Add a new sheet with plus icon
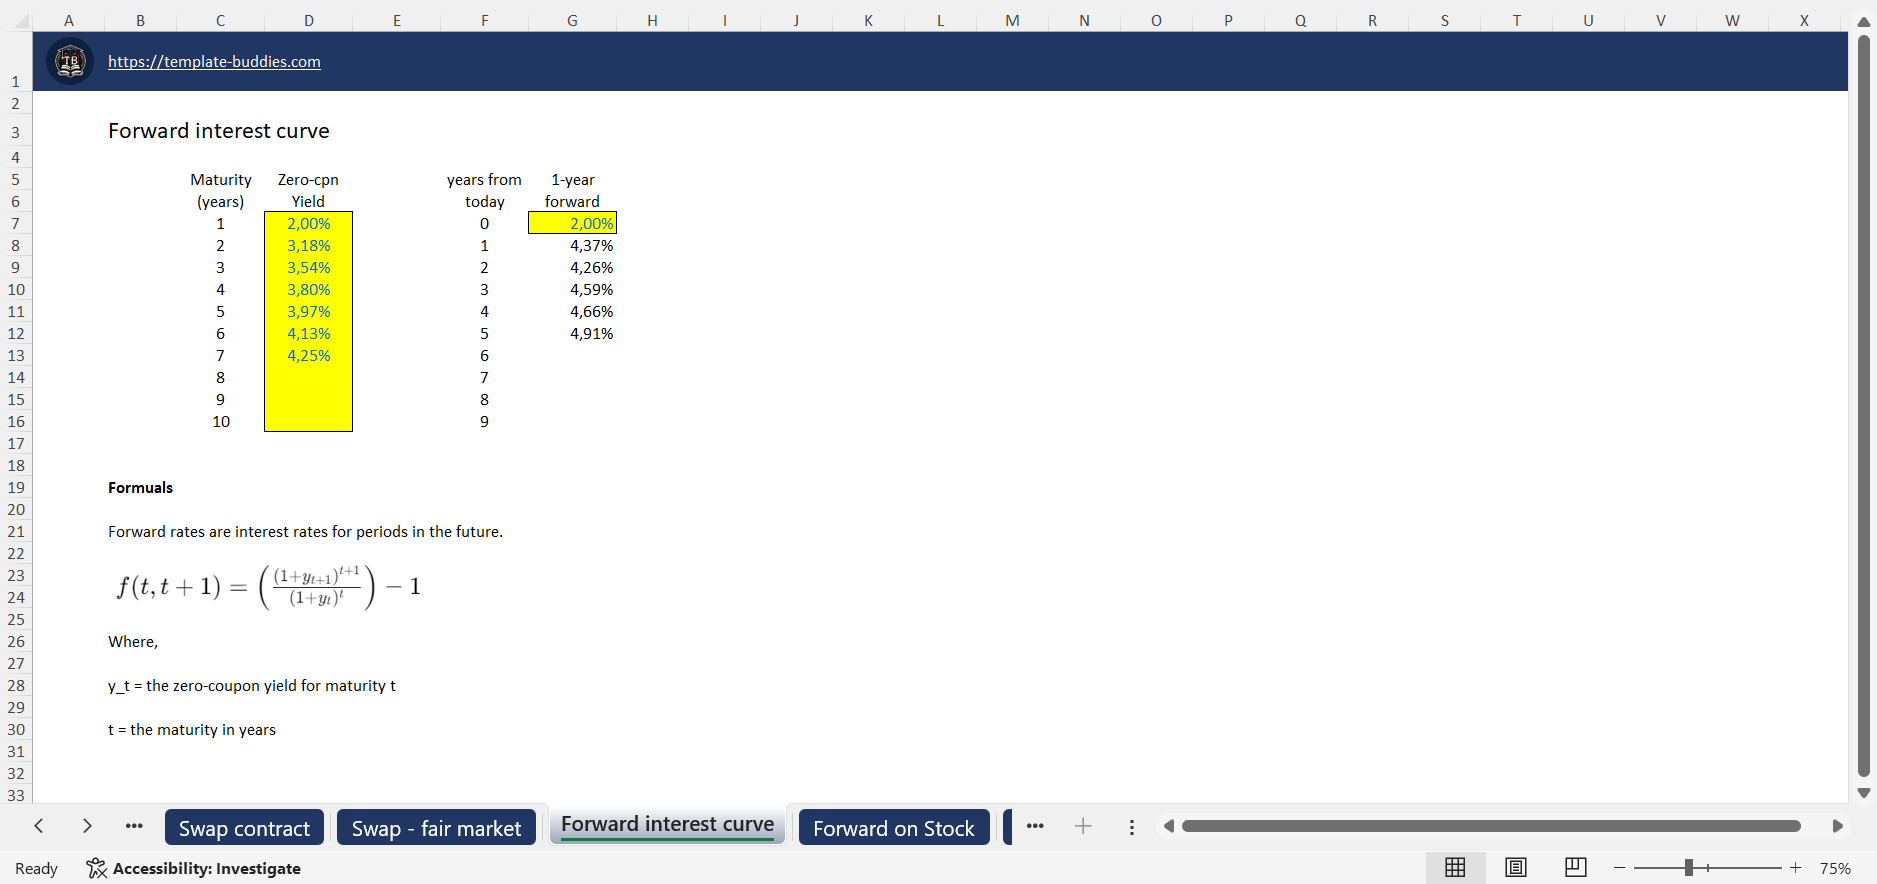The image size is (1877, 884). click(x=1083, y=826)
